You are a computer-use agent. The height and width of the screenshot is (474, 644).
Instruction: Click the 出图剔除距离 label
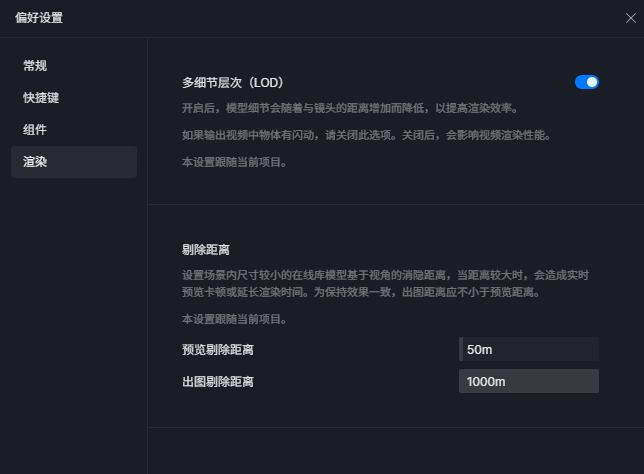point(218,382)
